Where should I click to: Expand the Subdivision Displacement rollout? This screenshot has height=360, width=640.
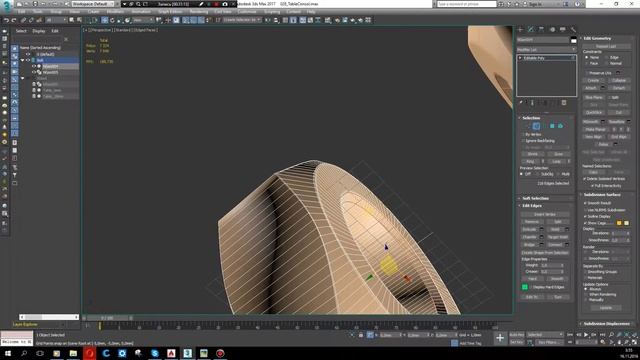[607, 324]
